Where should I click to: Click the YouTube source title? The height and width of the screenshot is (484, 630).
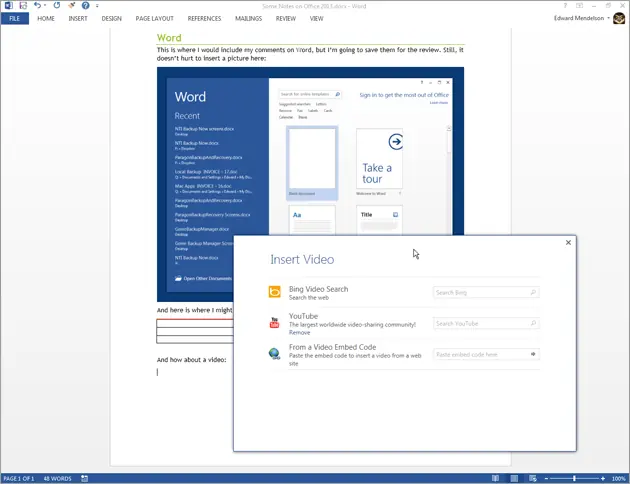click(x=303, y=316)
